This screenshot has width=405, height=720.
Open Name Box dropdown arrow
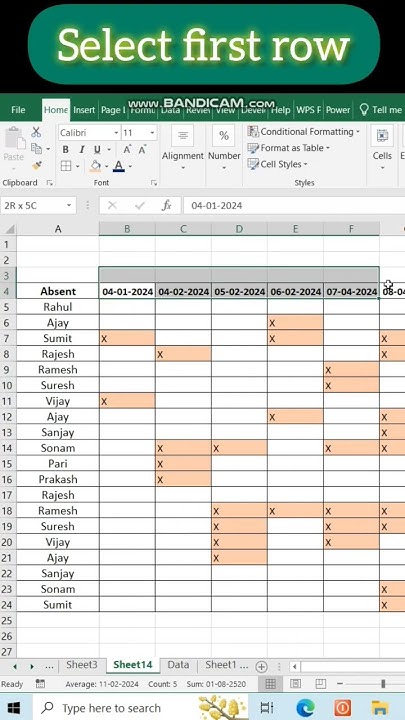69,205
